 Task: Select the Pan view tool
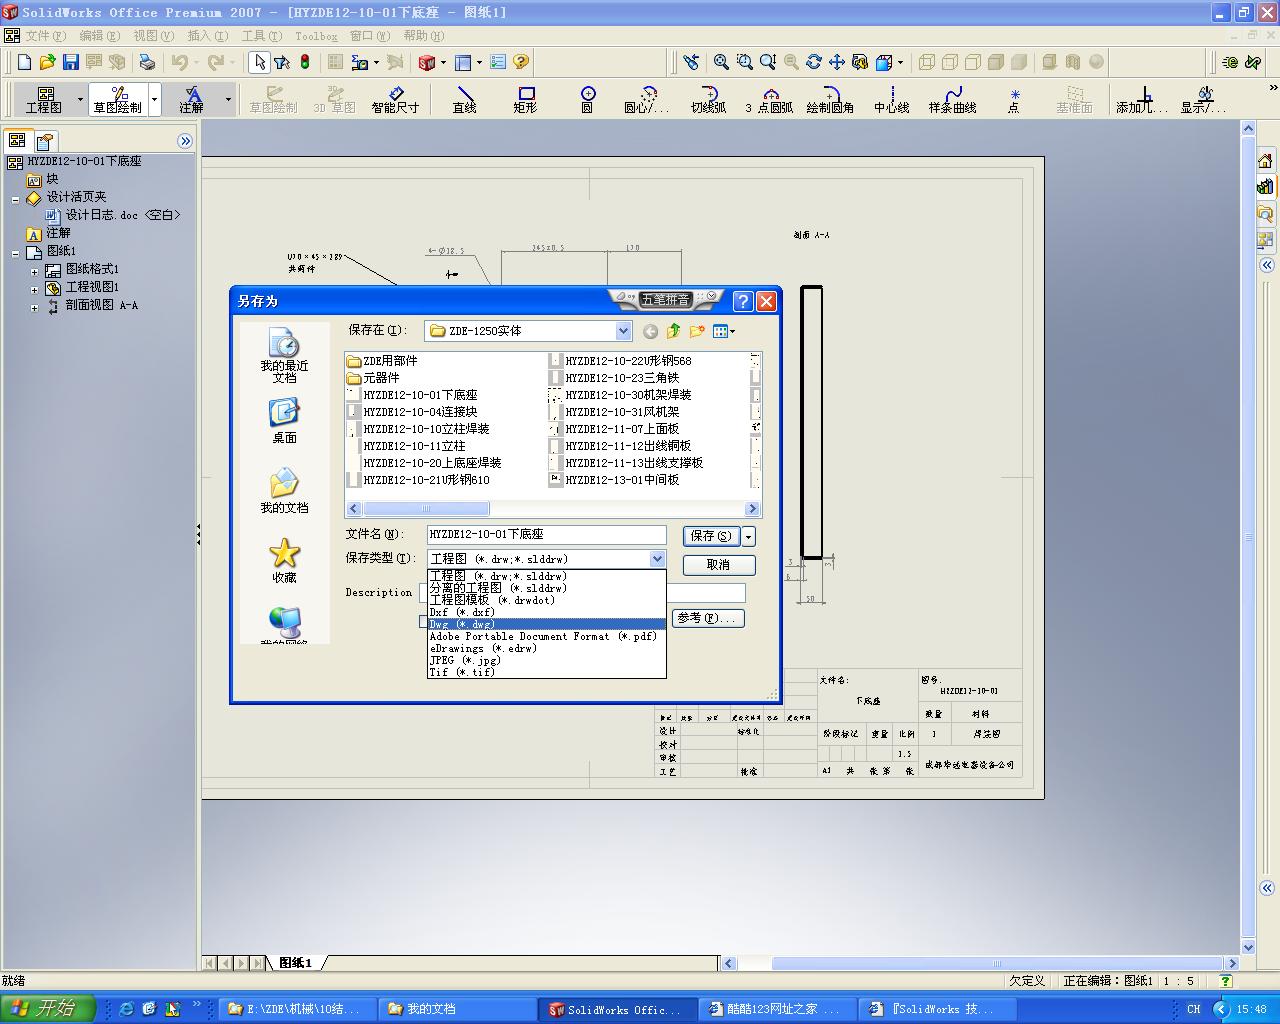(837, 62)
